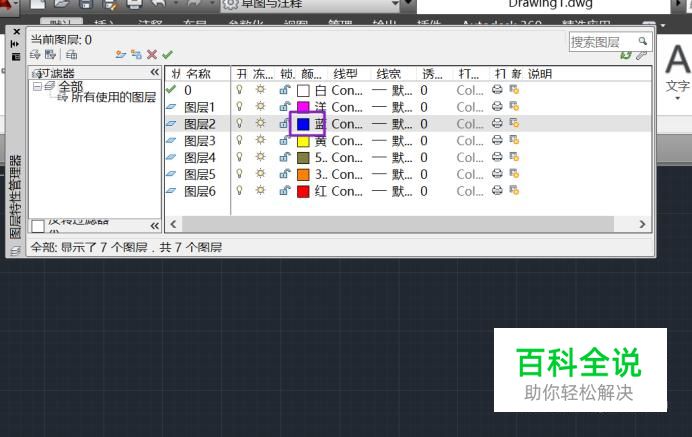
Task: Select the 全部 filter in tree
Action: pyautogui.click(x=71, y=86)
